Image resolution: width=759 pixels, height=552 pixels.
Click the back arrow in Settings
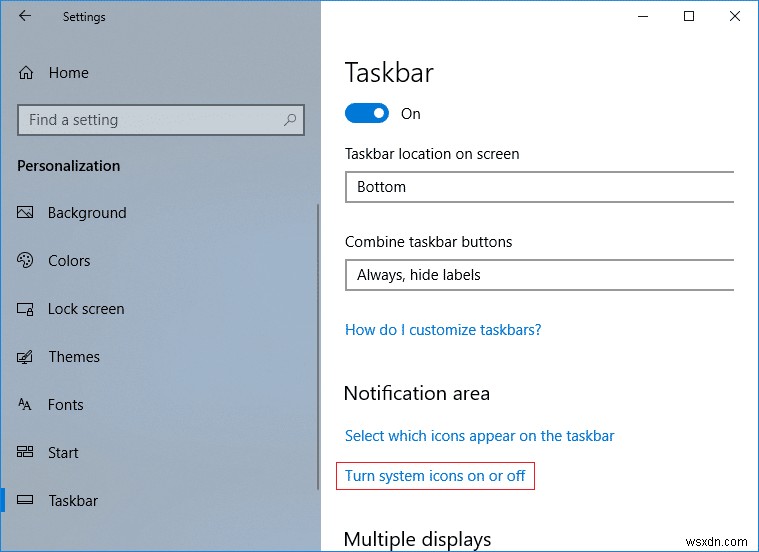24,16
